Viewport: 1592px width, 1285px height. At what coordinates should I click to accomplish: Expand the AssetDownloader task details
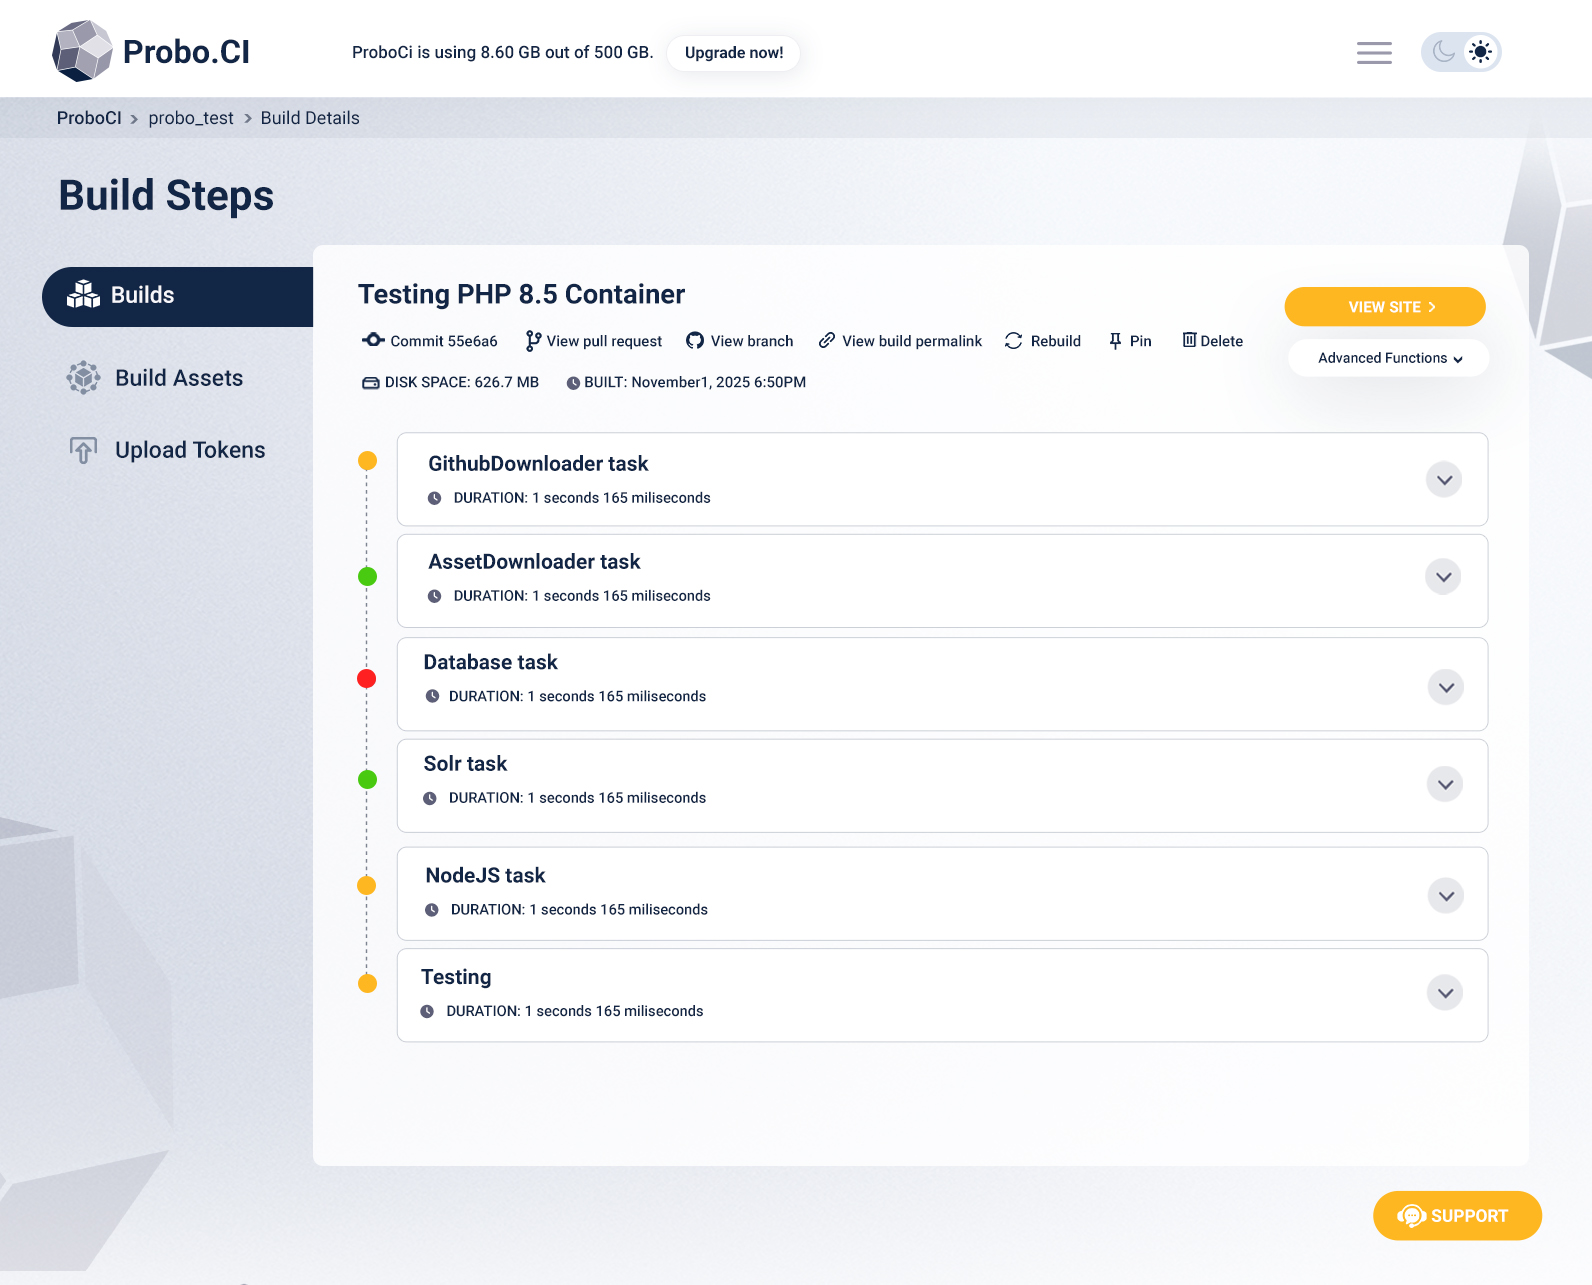click(1444, 577)
